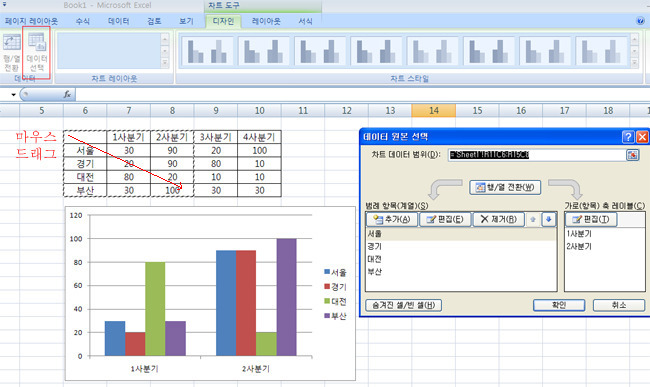Image resolution: width=650 pixels, height=387 pixels.
Task: Click the 4사분기 header cell
Action: coord(259,137)
